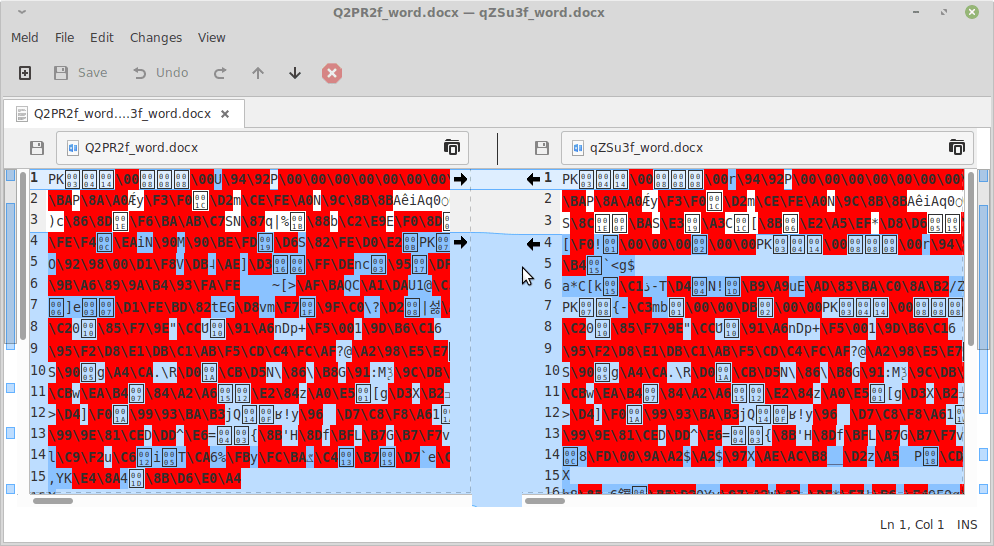Save the left pane file icon
Screen dimensions: 994x546
pos(37,148)
